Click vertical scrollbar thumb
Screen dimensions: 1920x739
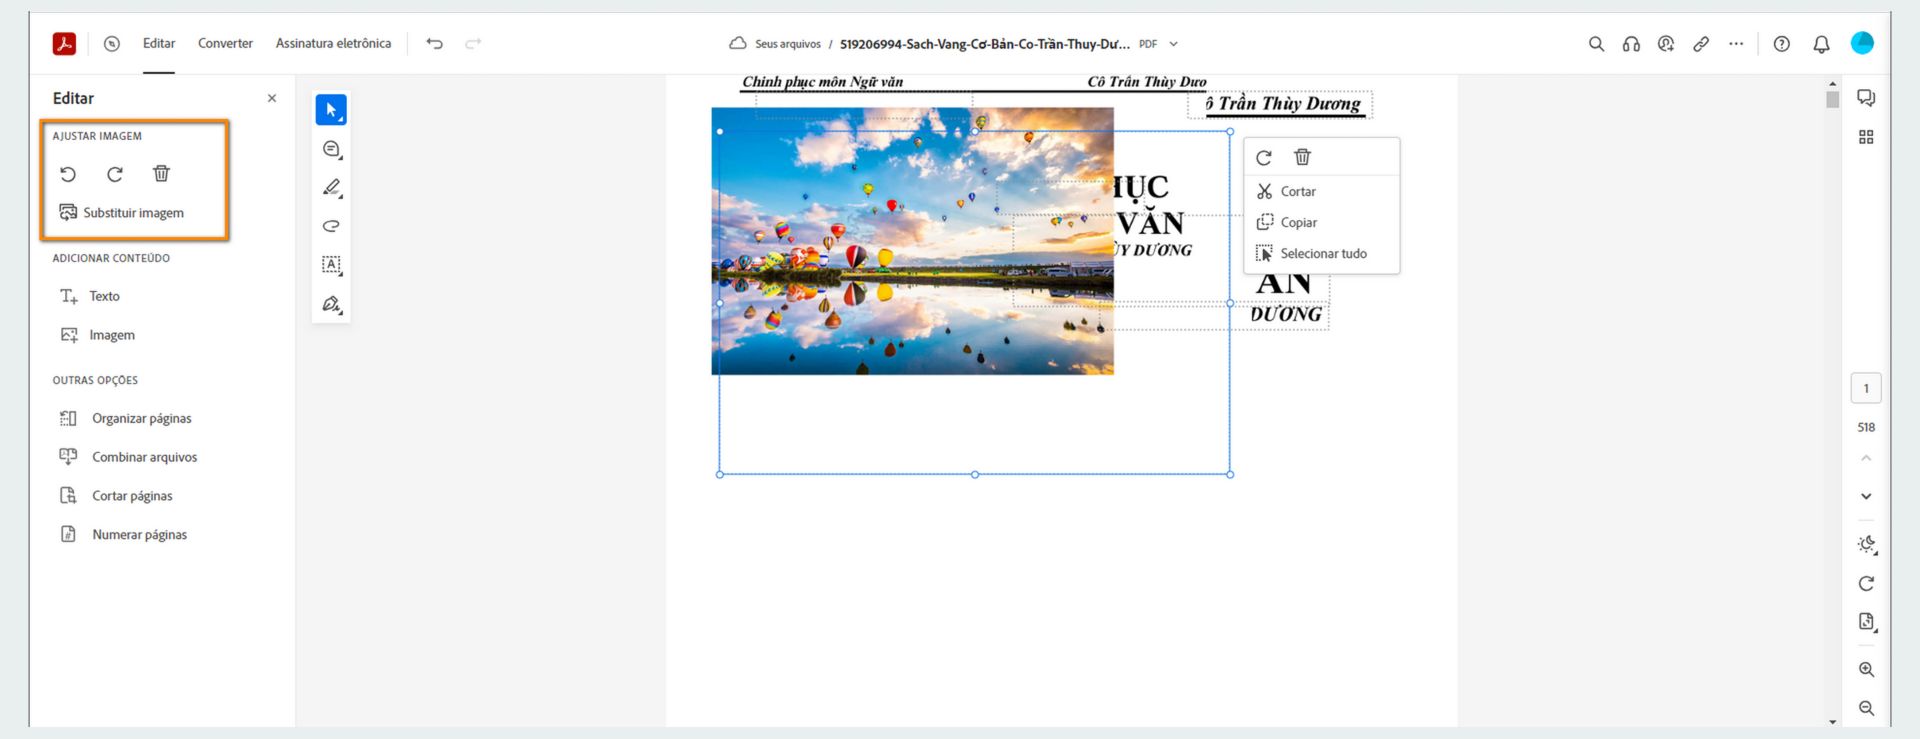coord(1832,99)
